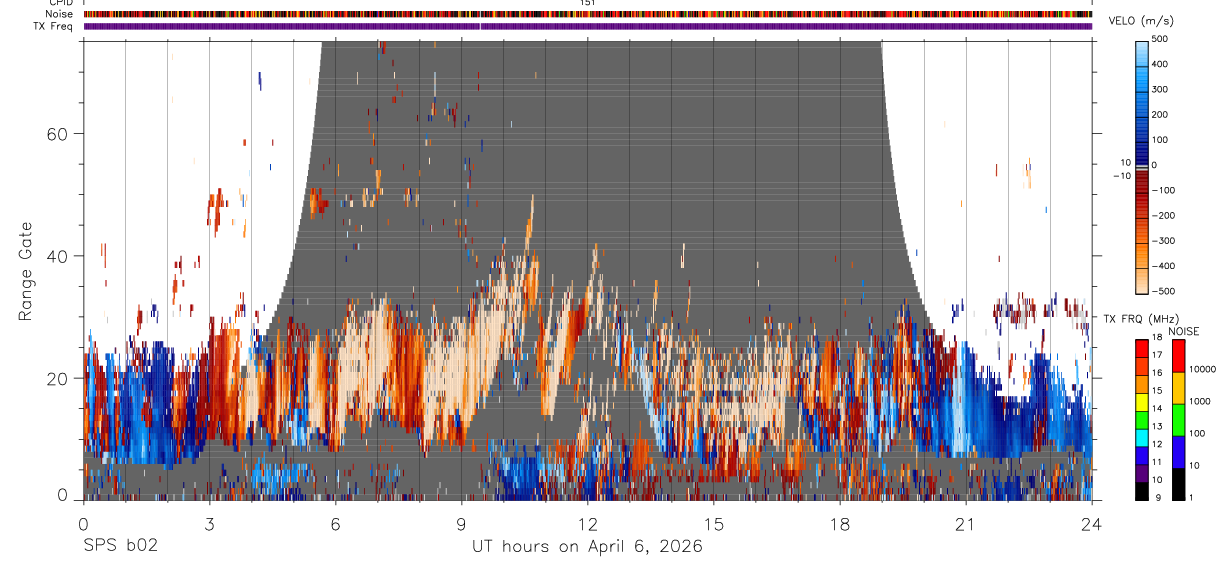Click the 'SPS b02' station label
This screenshot has height=567, width=1228.
120,547
